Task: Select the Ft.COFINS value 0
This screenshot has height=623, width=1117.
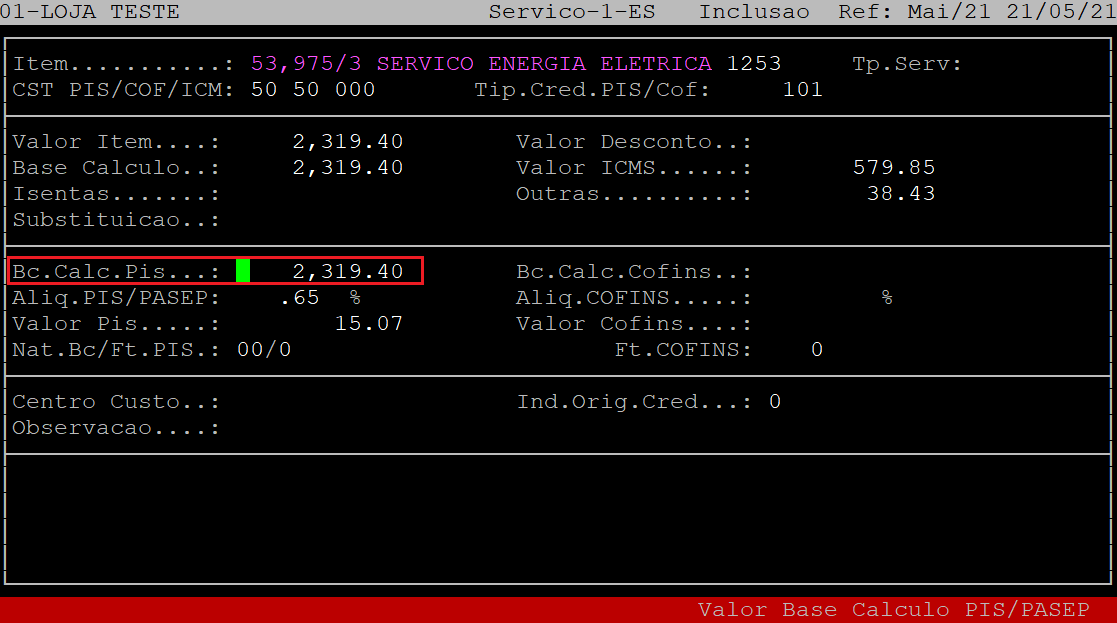Action: tap(816, 350)
